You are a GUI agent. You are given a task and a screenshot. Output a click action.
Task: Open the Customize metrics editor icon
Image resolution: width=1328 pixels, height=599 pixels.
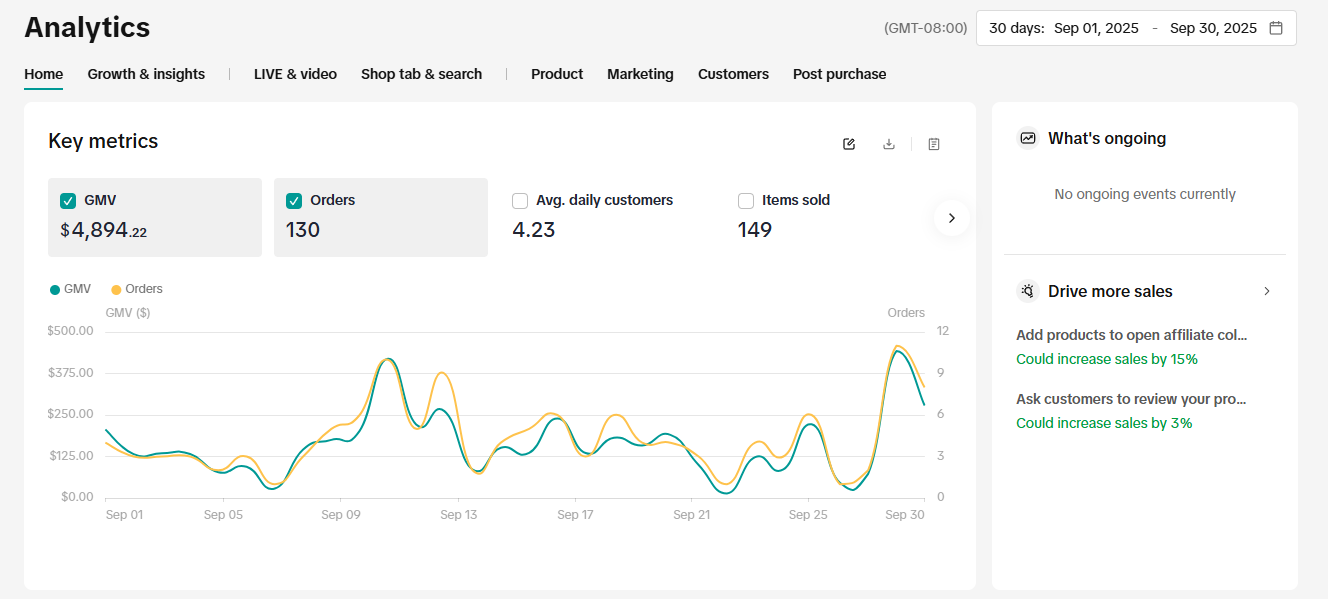click(848, 144)
